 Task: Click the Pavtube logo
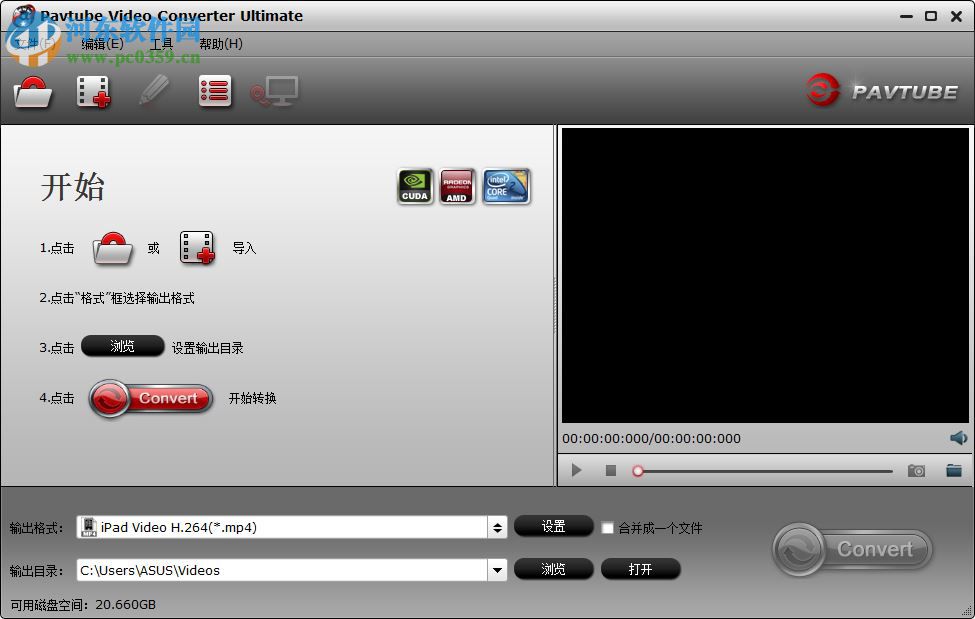click(x=882, y=91)
